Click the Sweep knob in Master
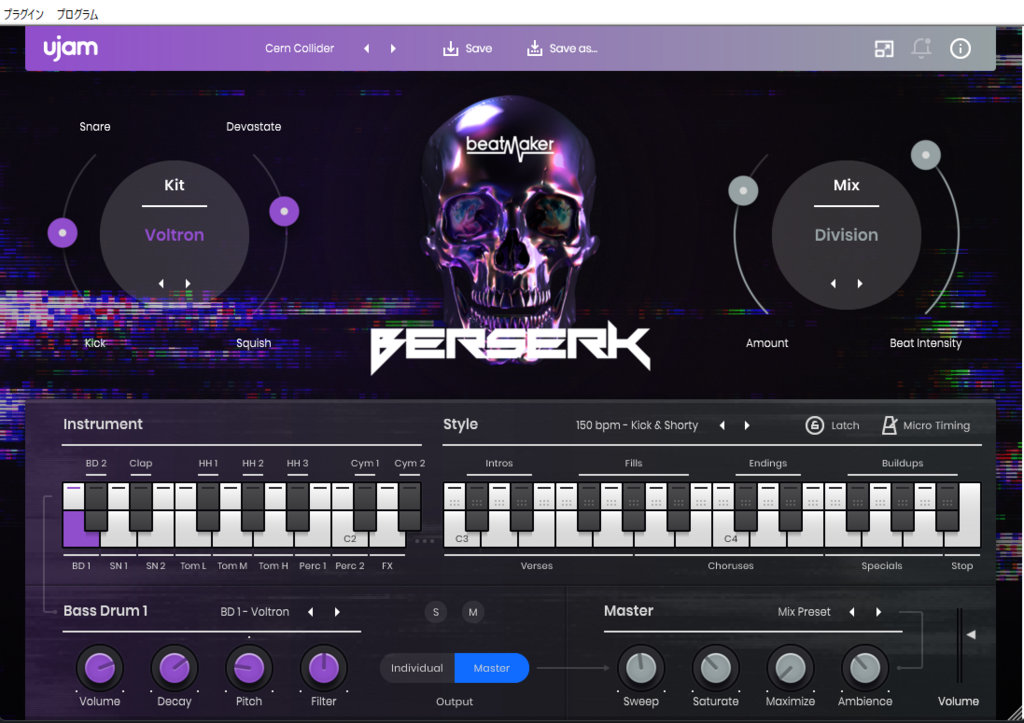The width and height of the screenshot is (1024, 723). 641,667
